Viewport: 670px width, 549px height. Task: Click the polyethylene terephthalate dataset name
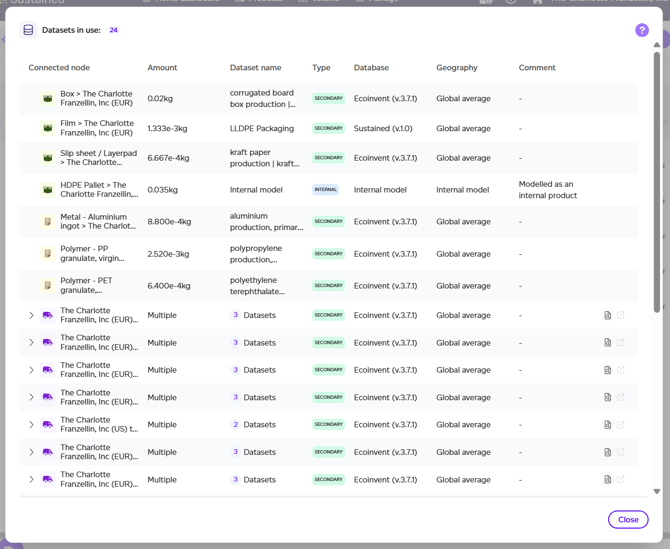click(x=257, y=285)
